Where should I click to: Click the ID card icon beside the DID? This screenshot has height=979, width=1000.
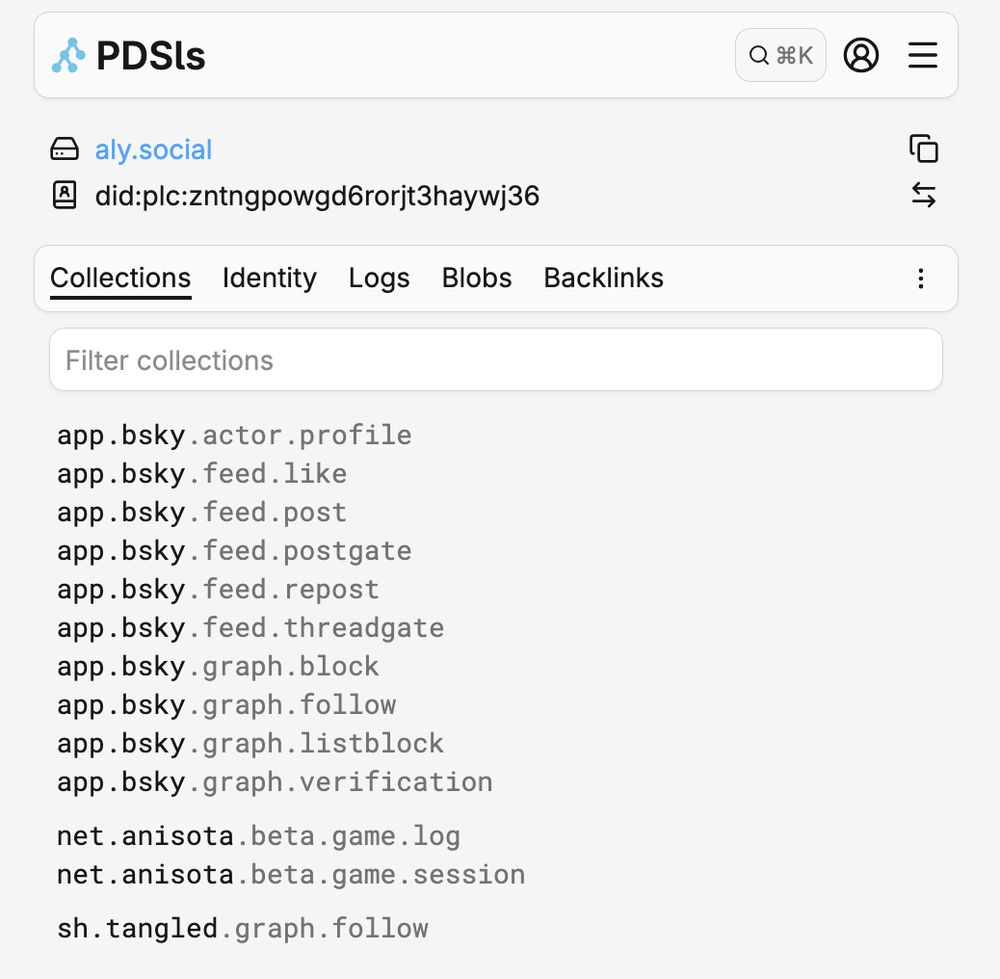[65, 195]
